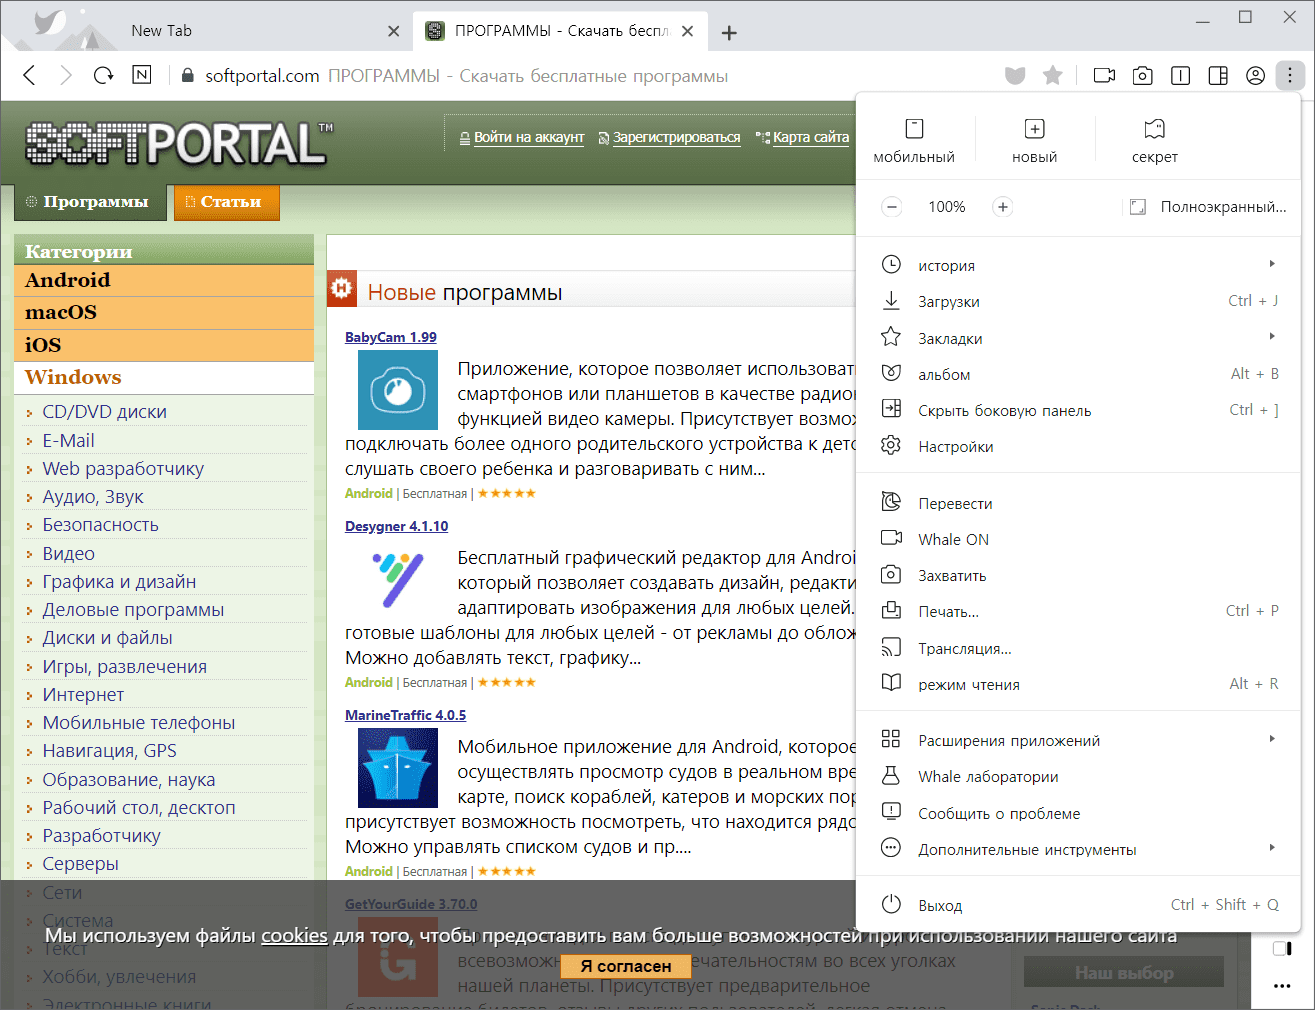The image size is (1315, 1010).
Task: Click the BabyCam app thumbnail icon
Action: [x=398, y=390]
